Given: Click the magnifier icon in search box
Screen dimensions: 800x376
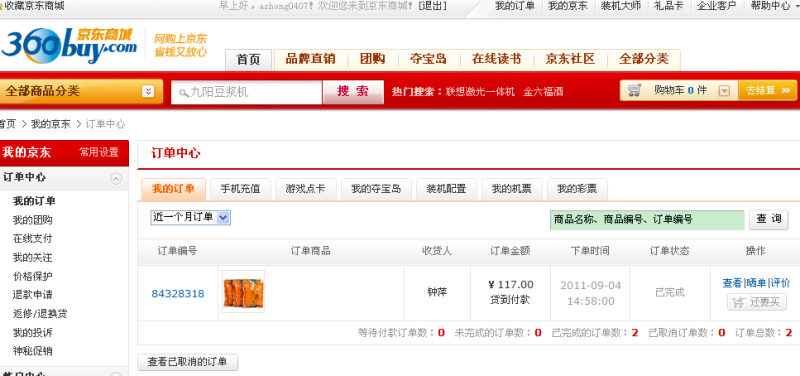Looking at the screenshot, I should 184,93.
